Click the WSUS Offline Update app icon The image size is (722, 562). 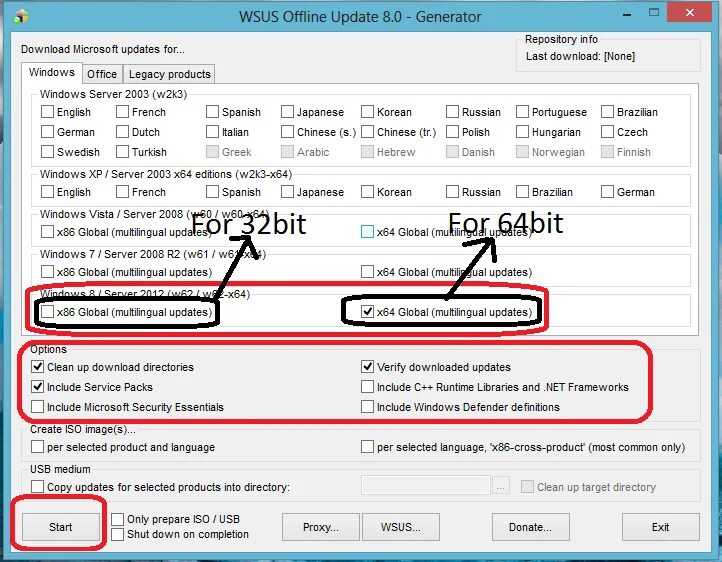click(21, 16)
